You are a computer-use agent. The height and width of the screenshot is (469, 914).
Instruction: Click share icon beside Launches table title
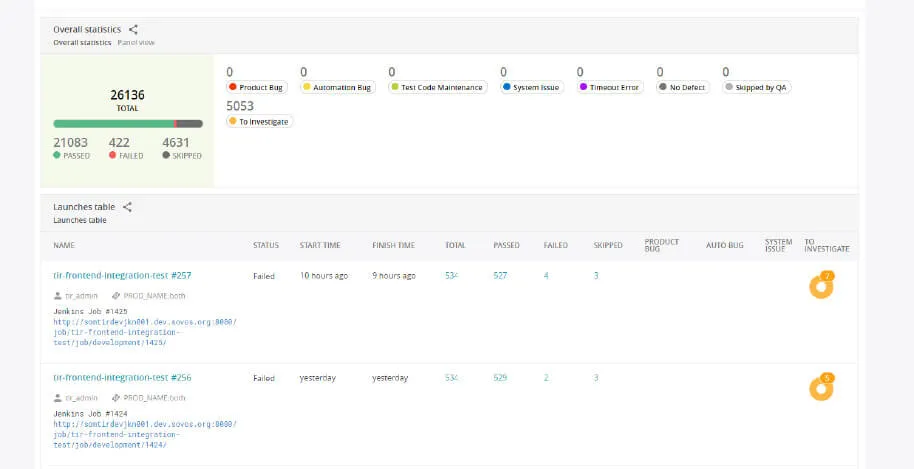click(127, 207)
